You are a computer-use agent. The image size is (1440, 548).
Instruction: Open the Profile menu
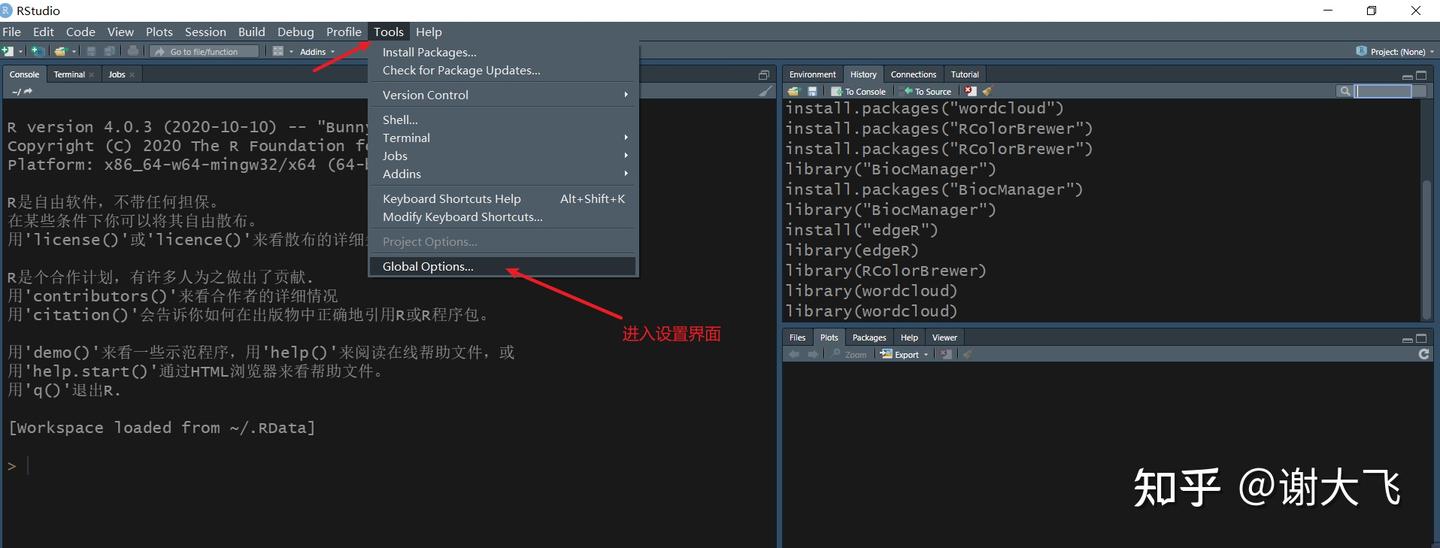[343, 32]
